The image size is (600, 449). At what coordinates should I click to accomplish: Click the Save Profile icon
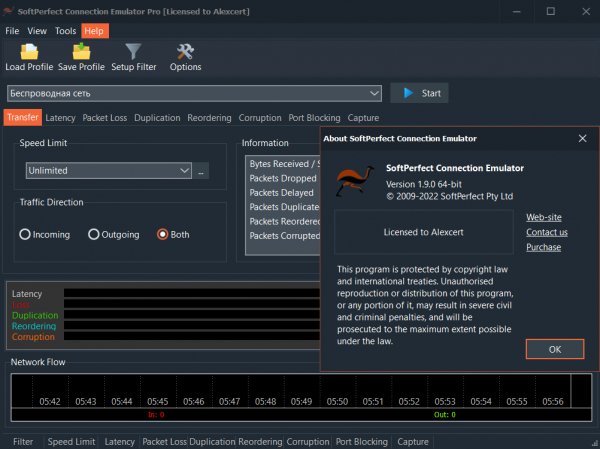(x=81, y=52)
